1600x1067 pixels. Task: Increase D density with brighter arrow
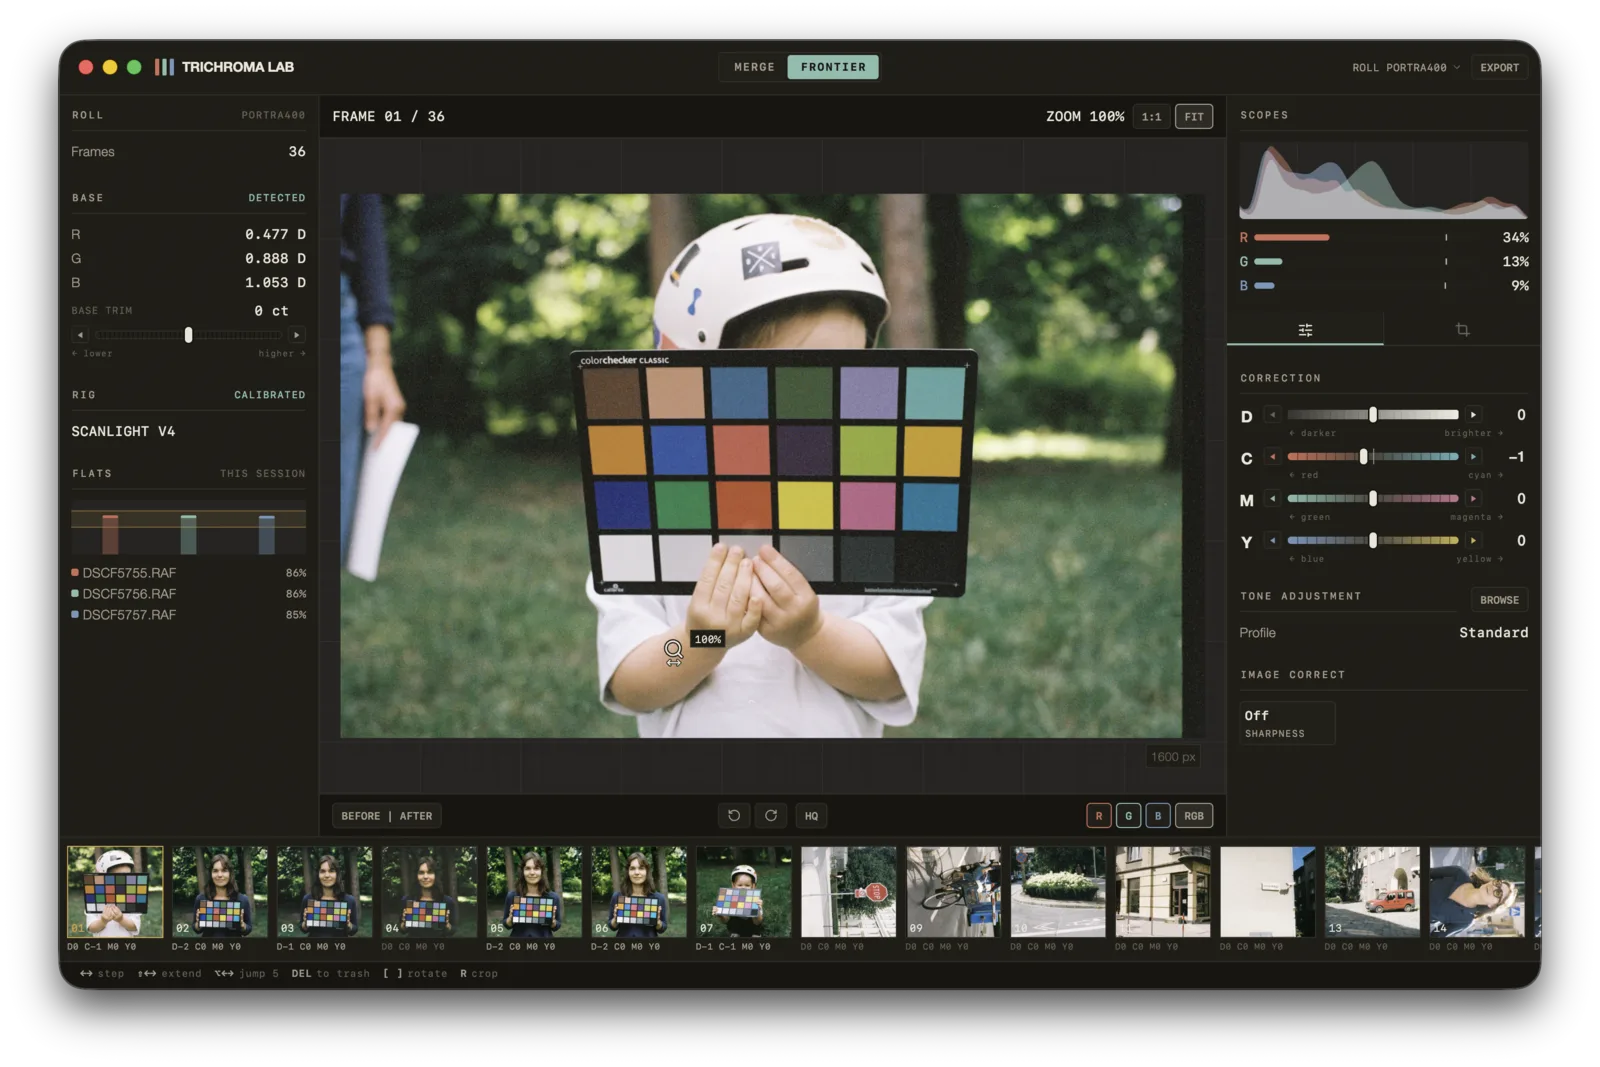point(1473,415)
